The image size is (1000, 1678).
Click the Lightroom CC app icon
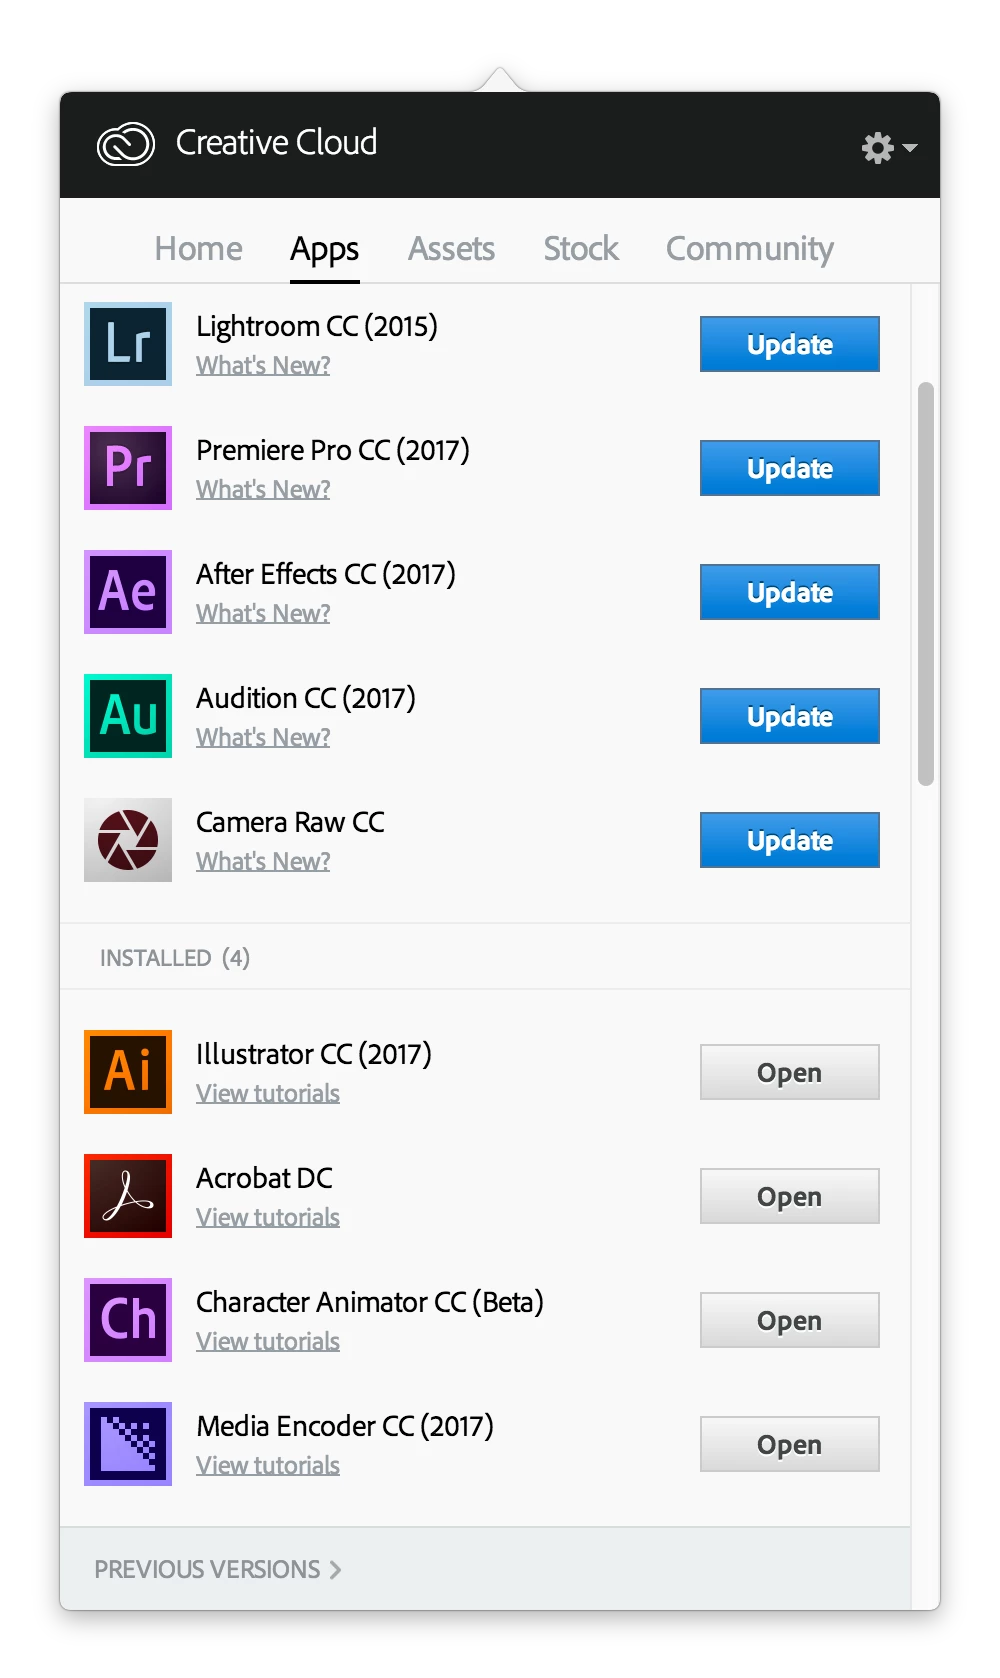click(x=128, y=344)
